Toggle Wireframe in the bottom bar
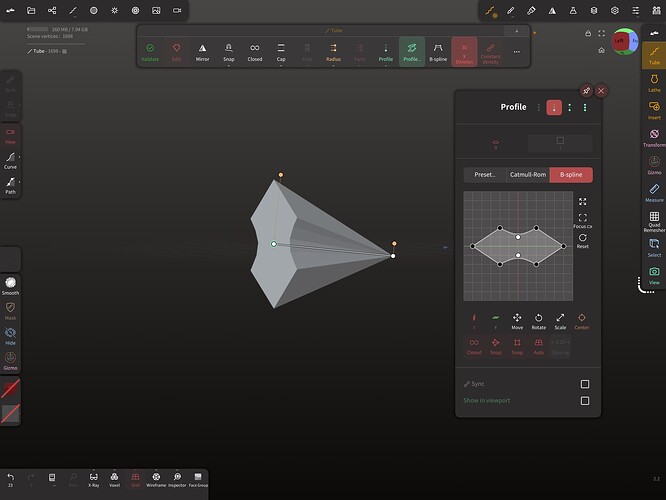This screenshot has height=500, width=666. (x=156, y=480)
